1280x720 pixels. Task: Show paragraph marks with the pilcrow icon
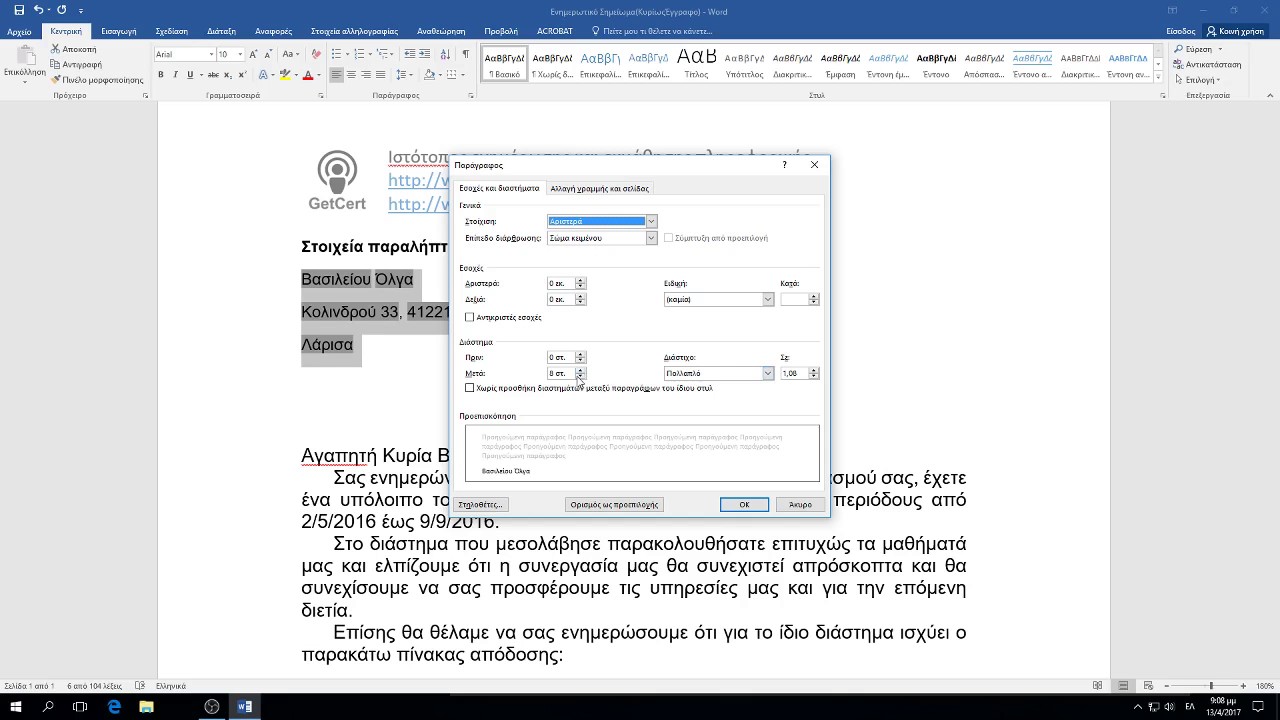click(465, 54)
